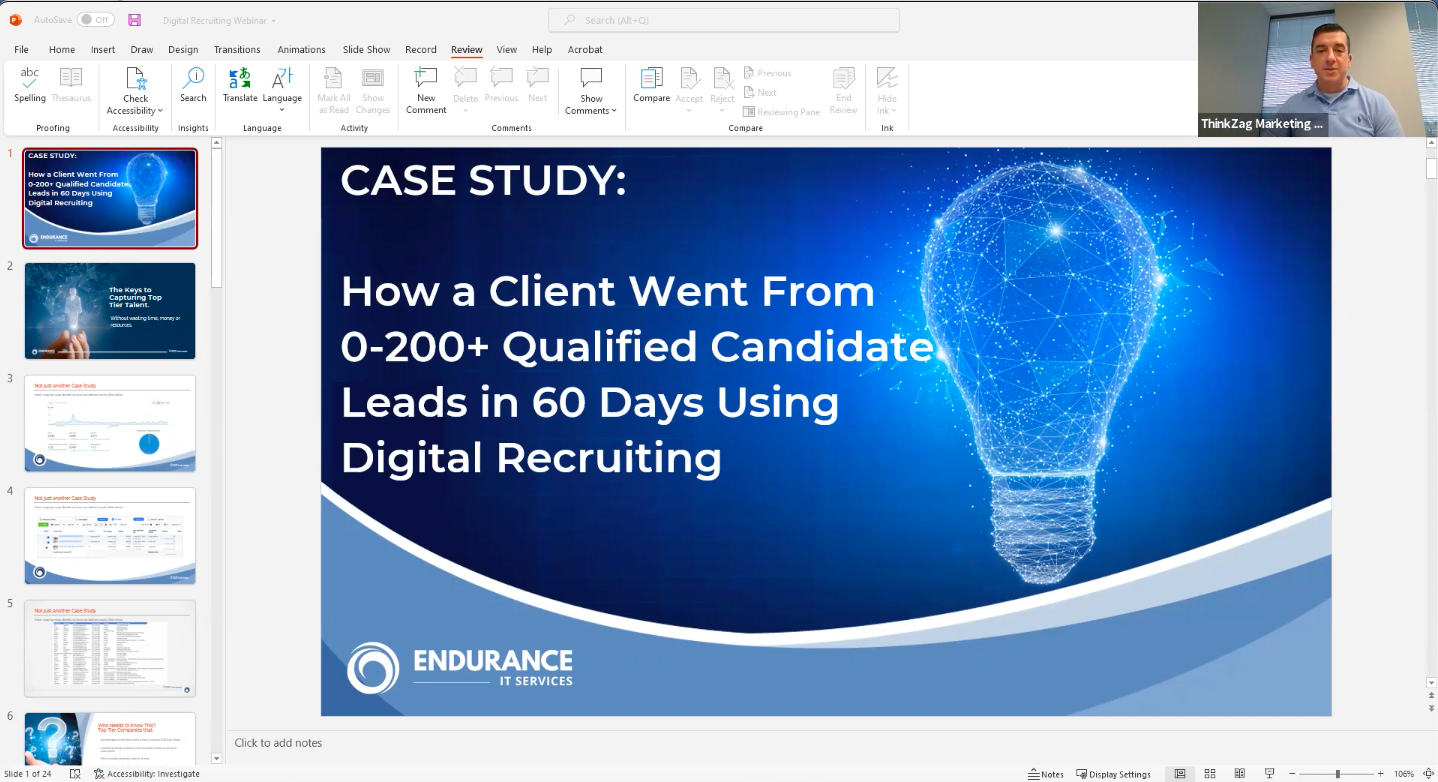Switch to the Home tab

pyautogui.click(x=62, y=49)
